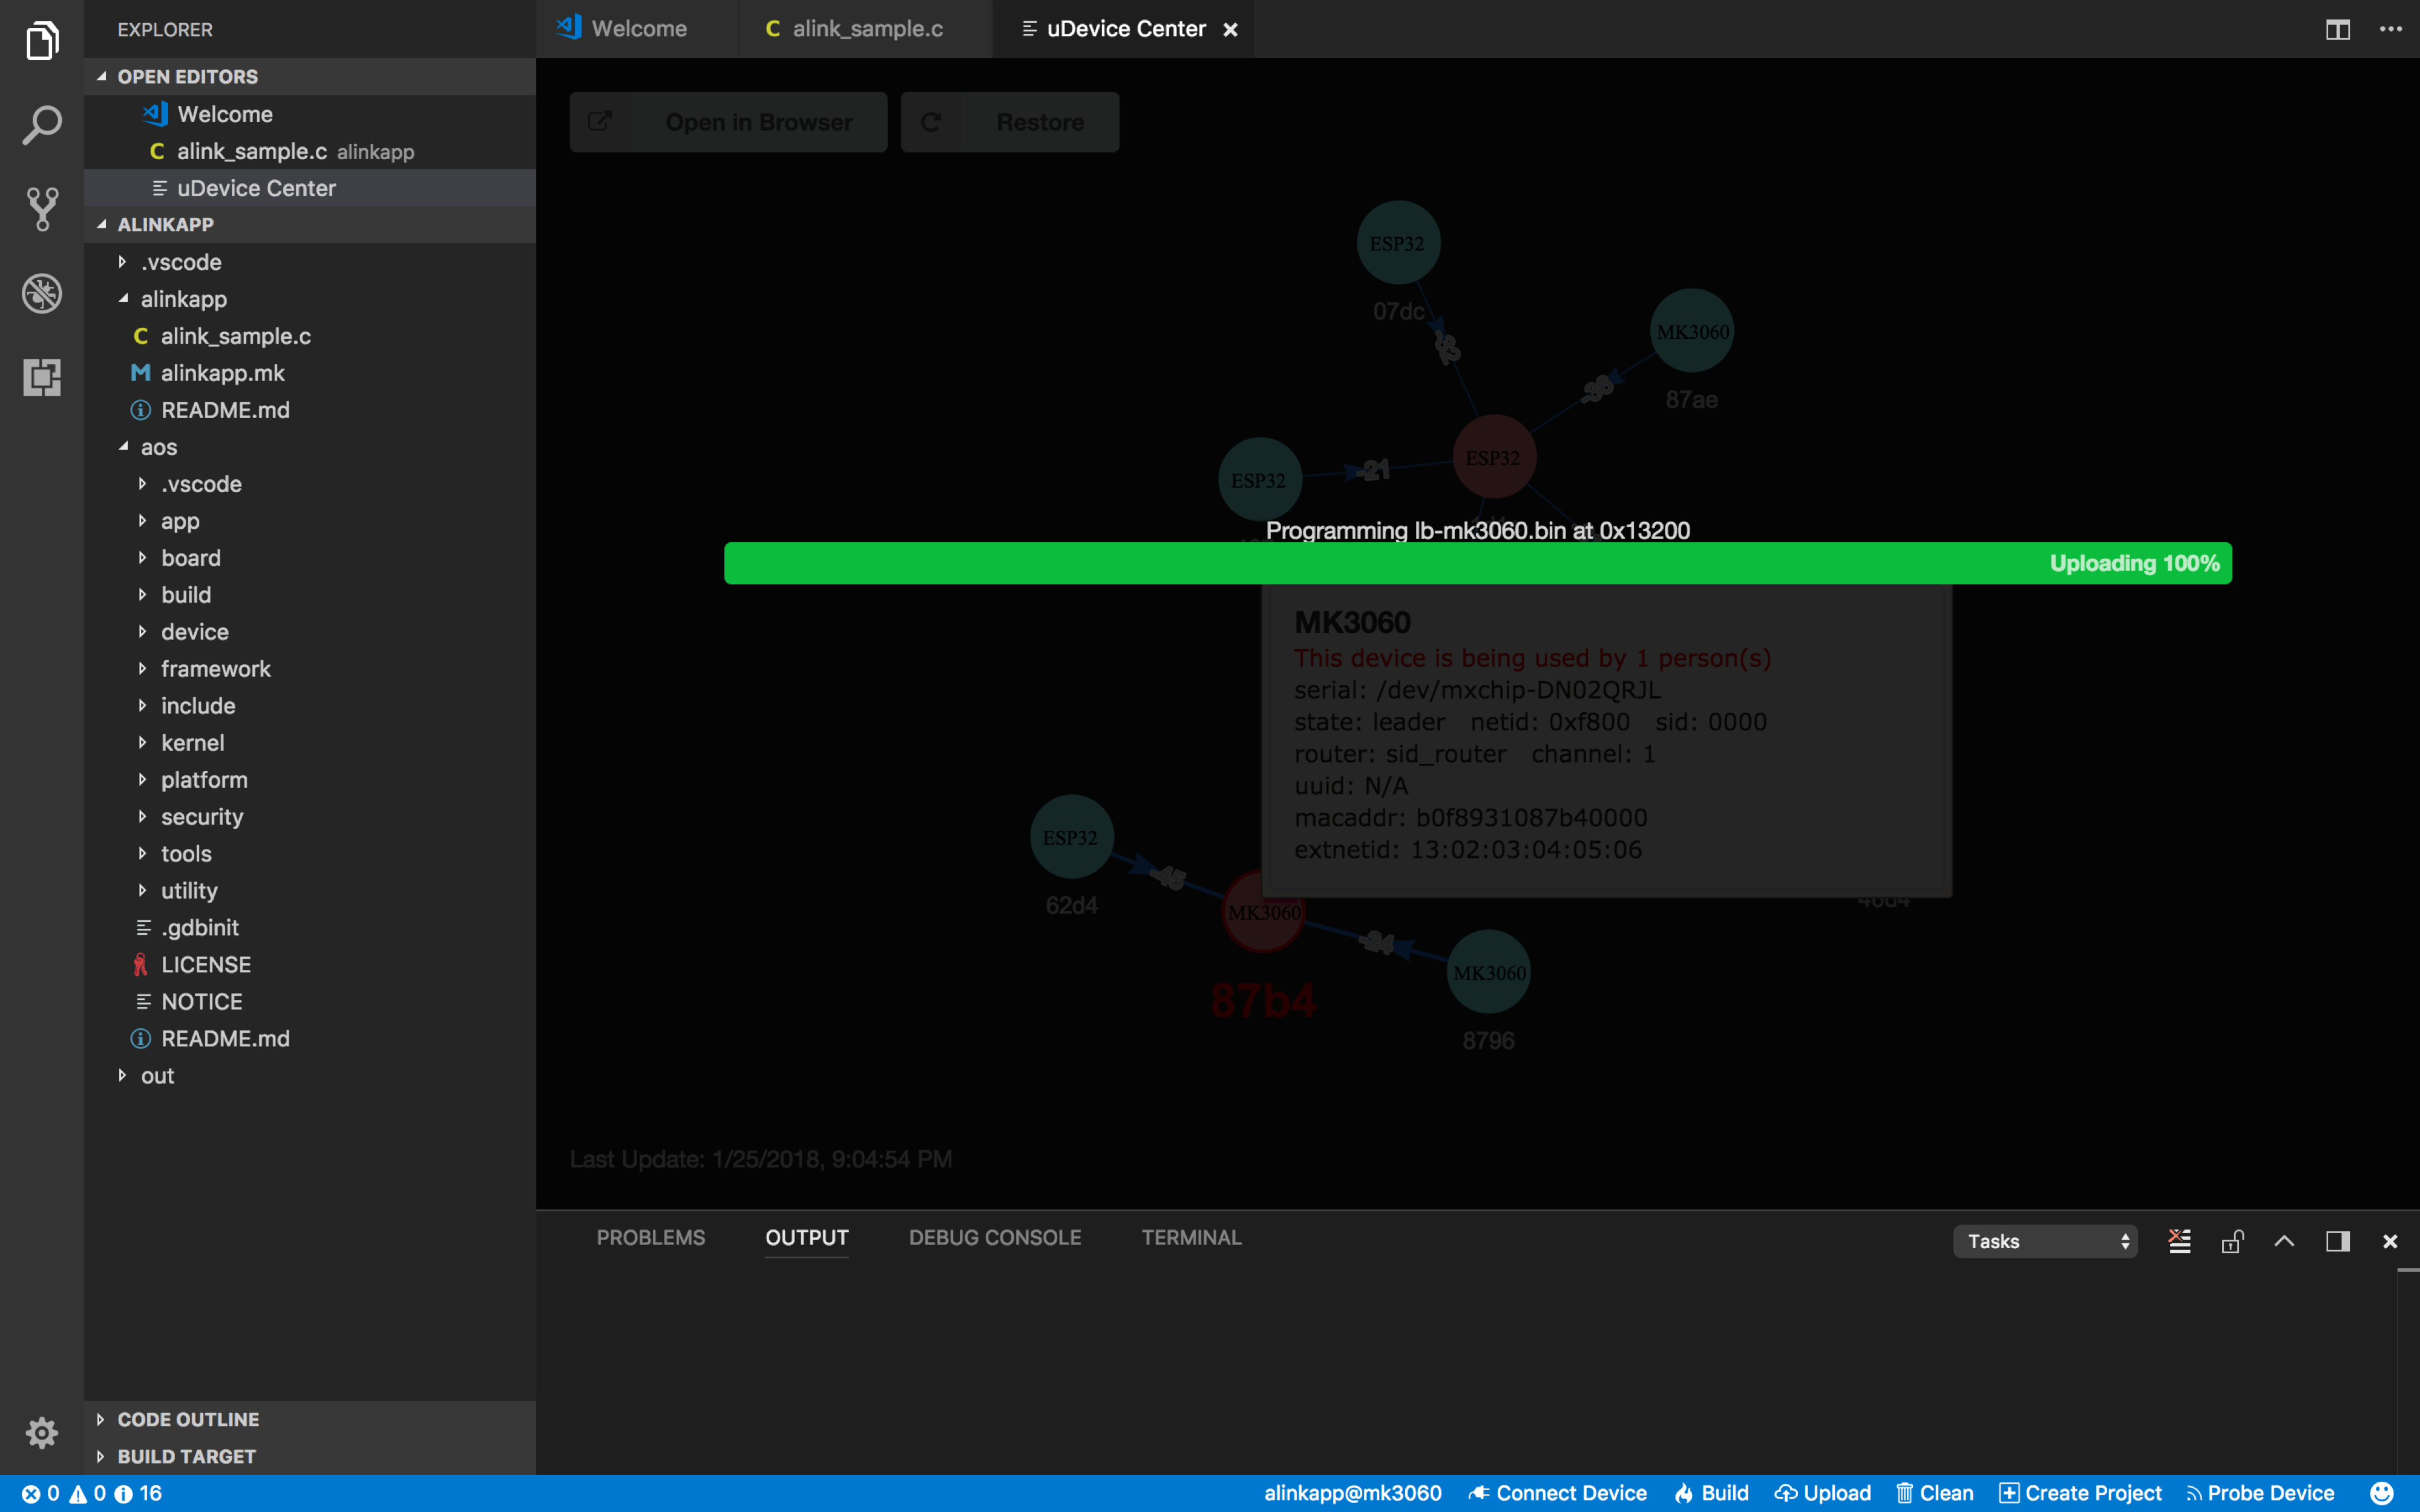
Task: Expand the framework folder
Action: 215,669
